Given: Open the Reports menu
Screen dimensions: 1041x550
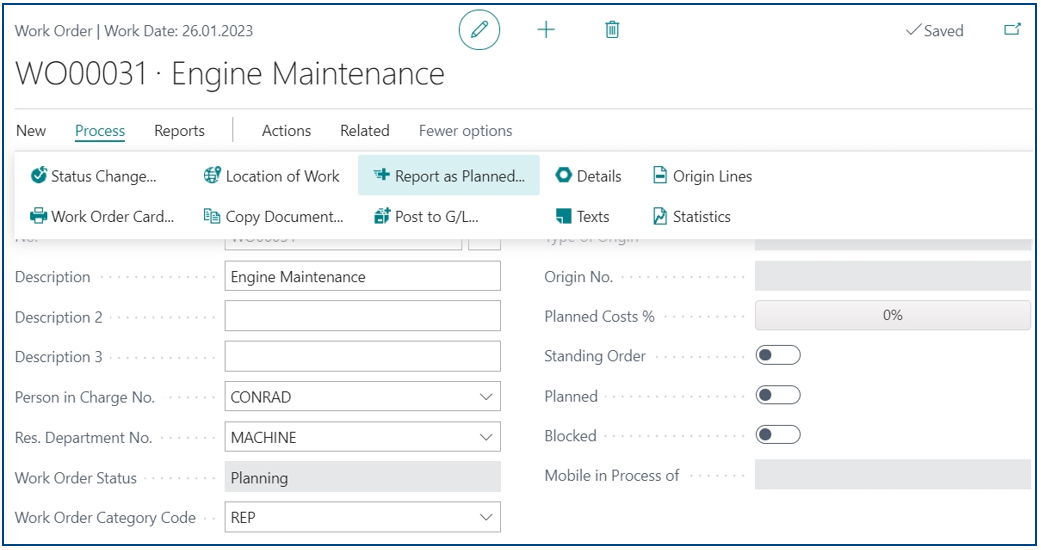Looking at the screenshot, I should click(179, 131).
